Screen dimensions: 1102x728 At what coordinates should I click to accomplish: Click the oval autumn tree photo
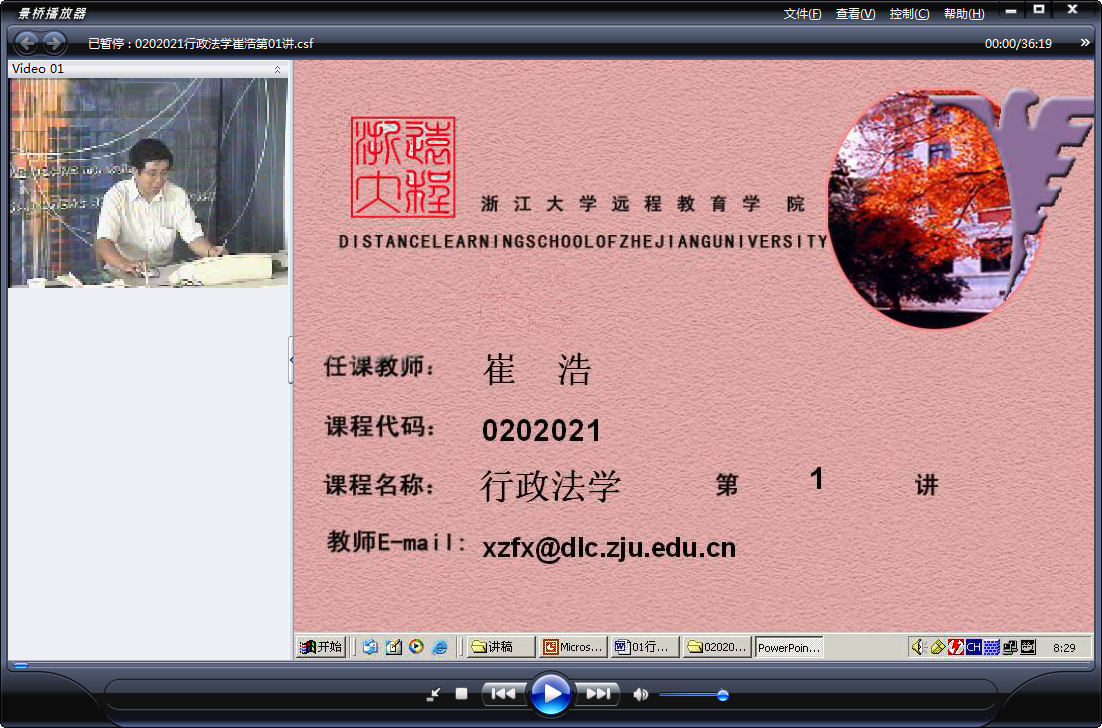(x=935, y=208)
